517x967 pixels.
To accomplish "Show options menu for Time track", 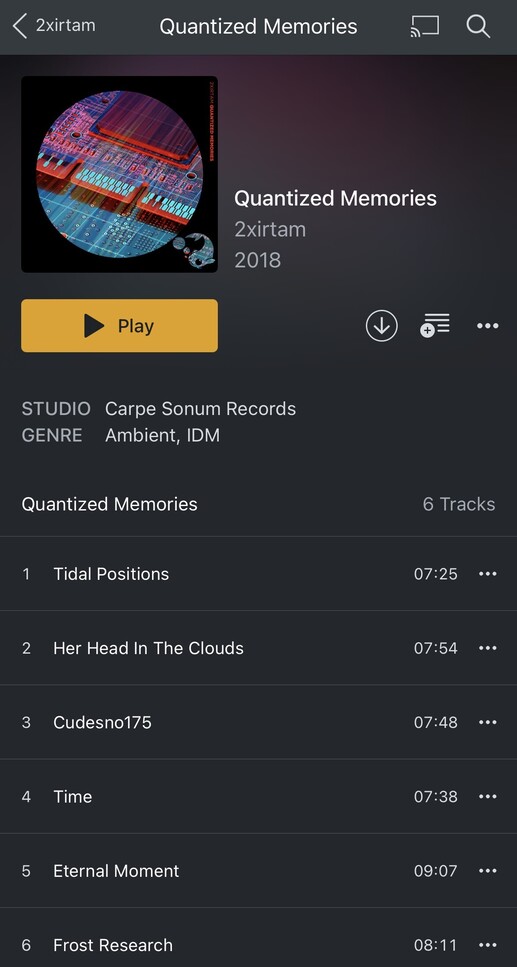I will [487, 797].
